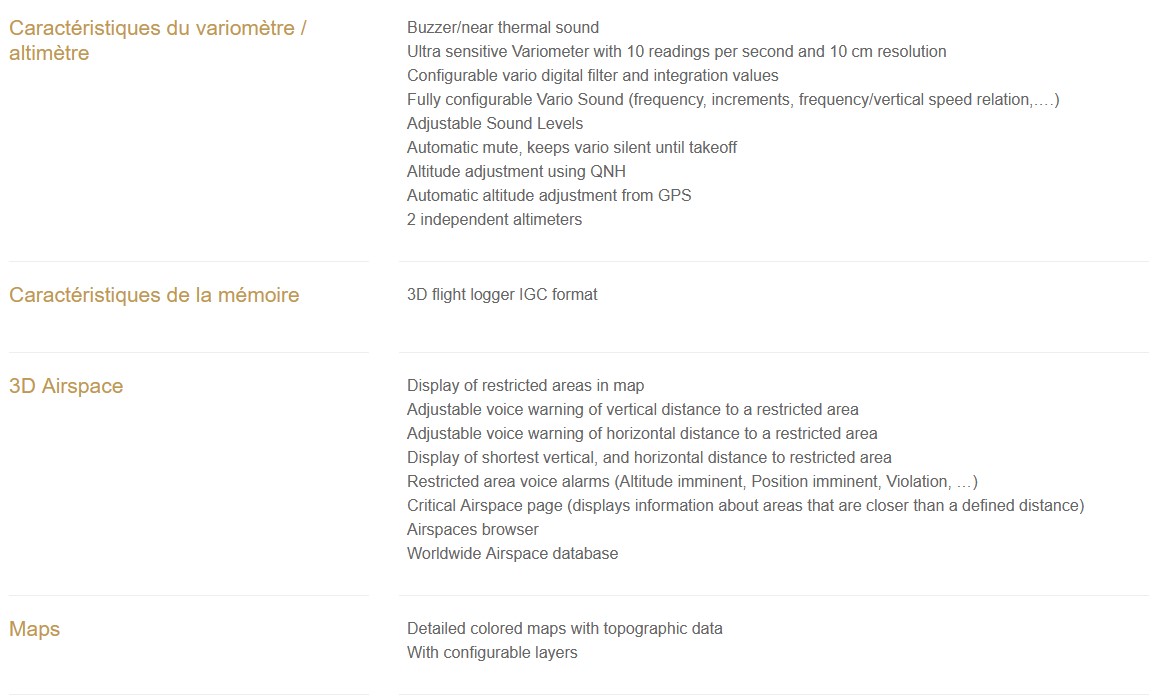
Task: Click 'Detailed colored maps with topographic data'
Action: click(564, 628)
